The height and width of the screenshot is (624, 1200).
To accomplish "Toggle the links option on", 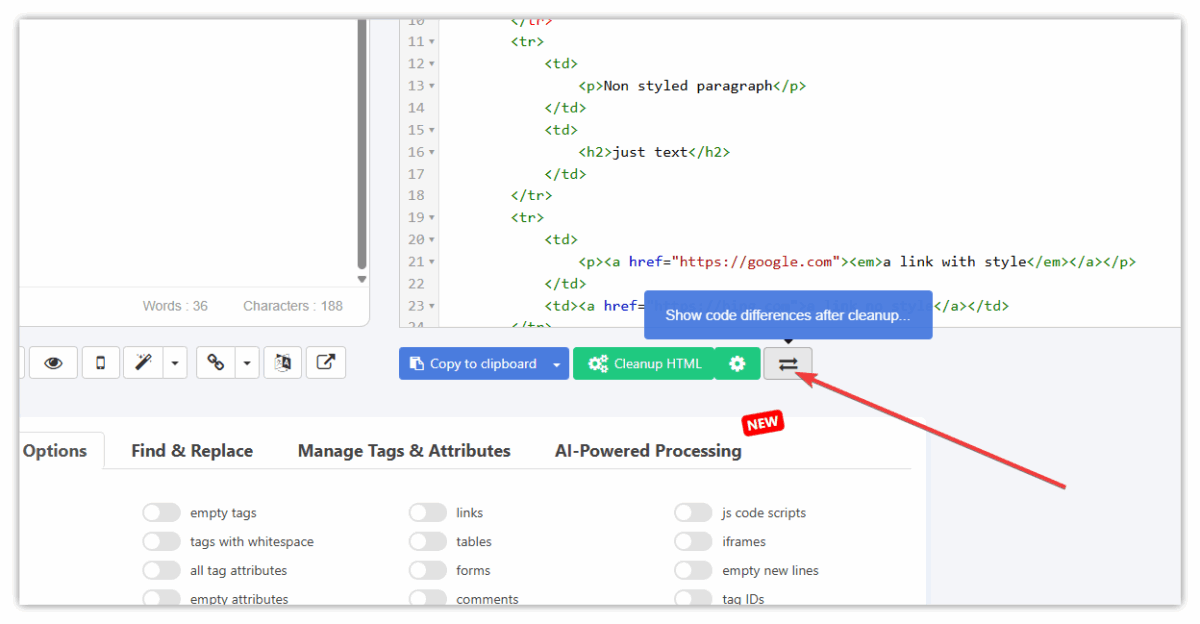I will pos(427,513).
